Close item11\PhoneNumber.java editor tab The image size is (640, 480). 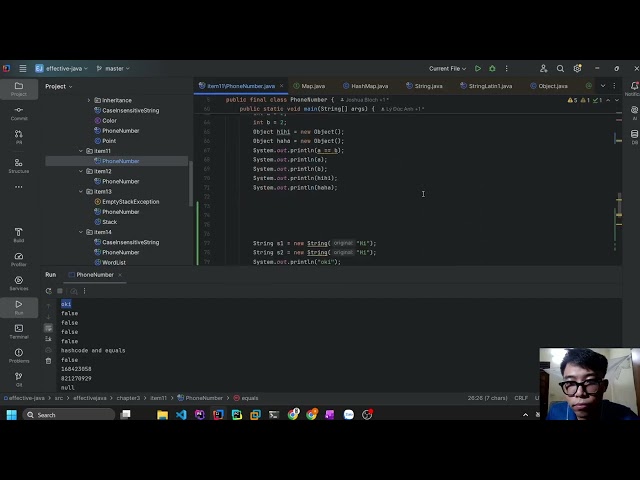(282, 86)
